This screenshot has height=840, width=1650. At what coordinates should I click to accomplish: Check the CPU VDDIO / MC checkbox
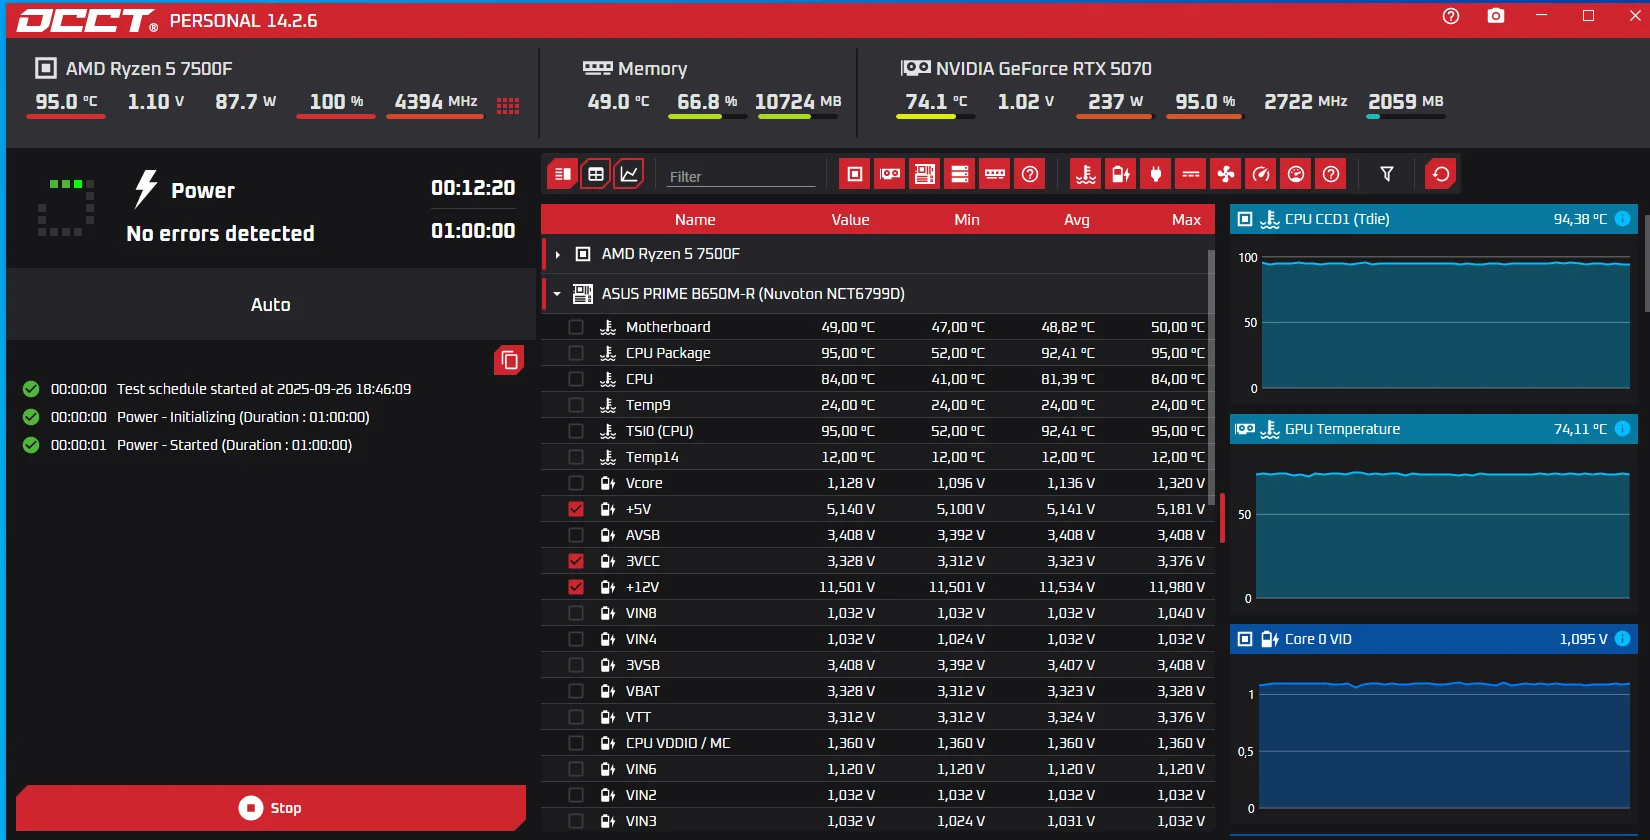click(x=576, y=743)
